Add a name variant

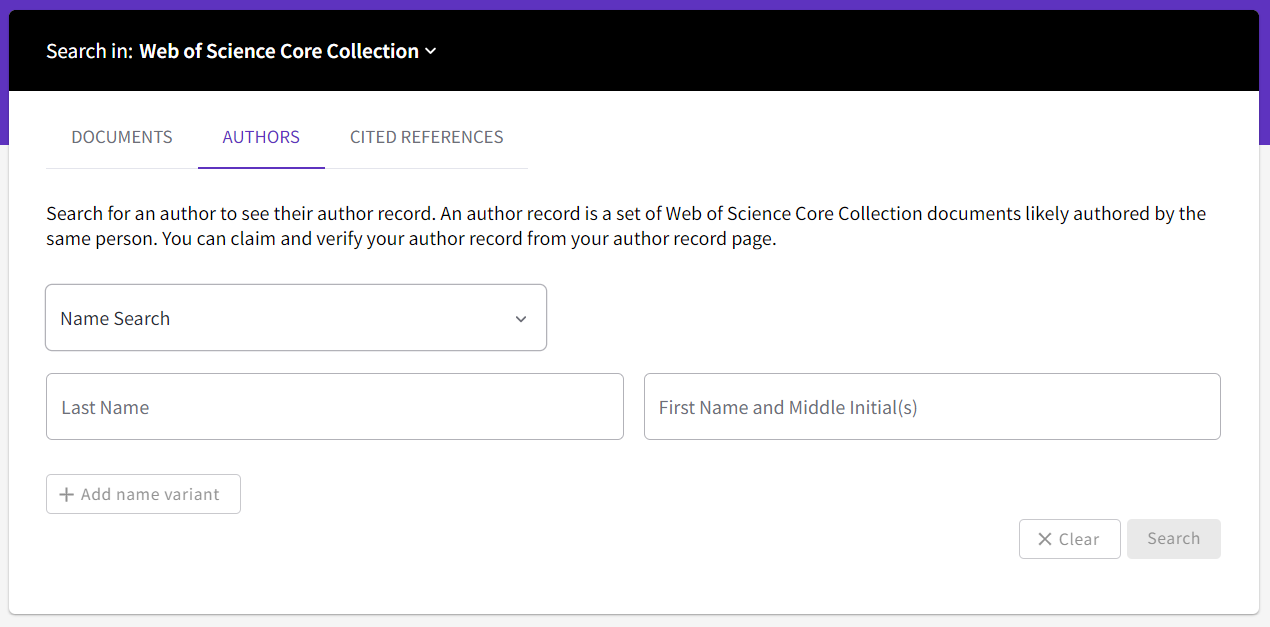(143, 494)
